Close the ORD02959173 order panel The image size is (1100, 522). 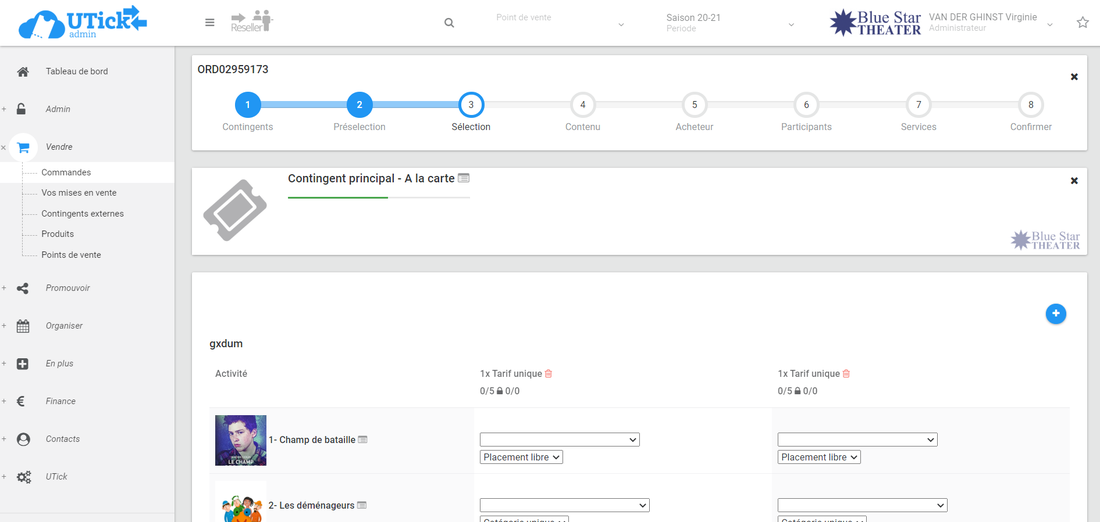(1074, 77)
